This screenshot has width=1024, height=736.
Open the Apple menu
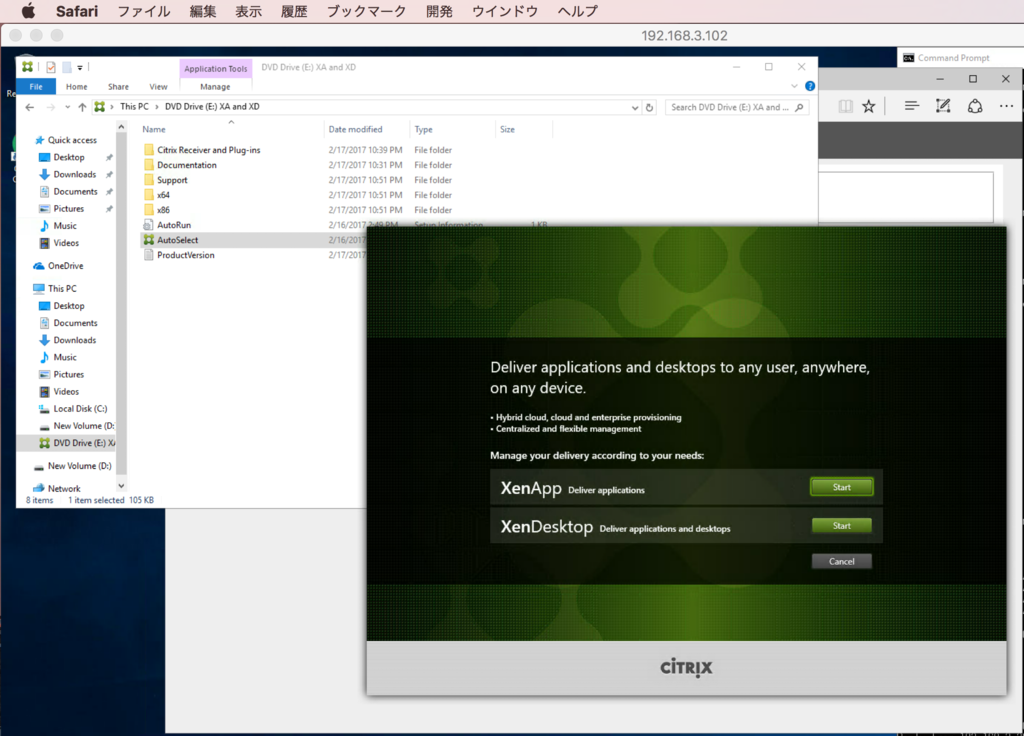pyautogui.click(x=28, y=11)
